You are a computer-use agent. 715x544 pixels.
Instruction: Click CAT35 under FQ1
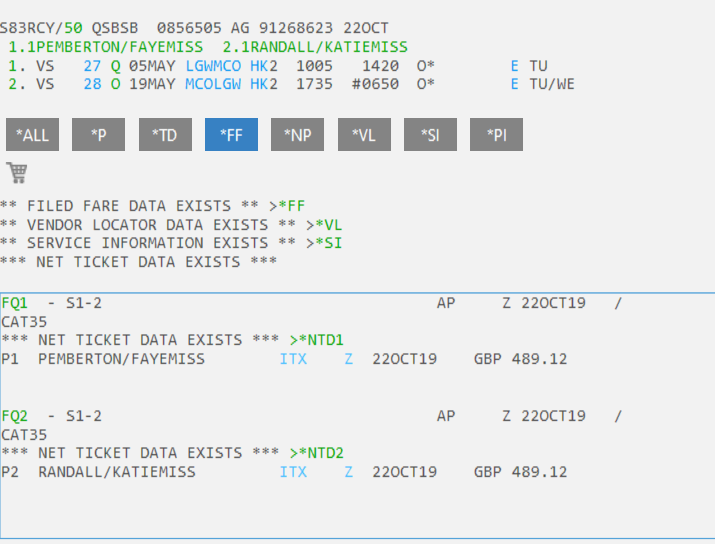pyautogui.click(x=24, y=322)
